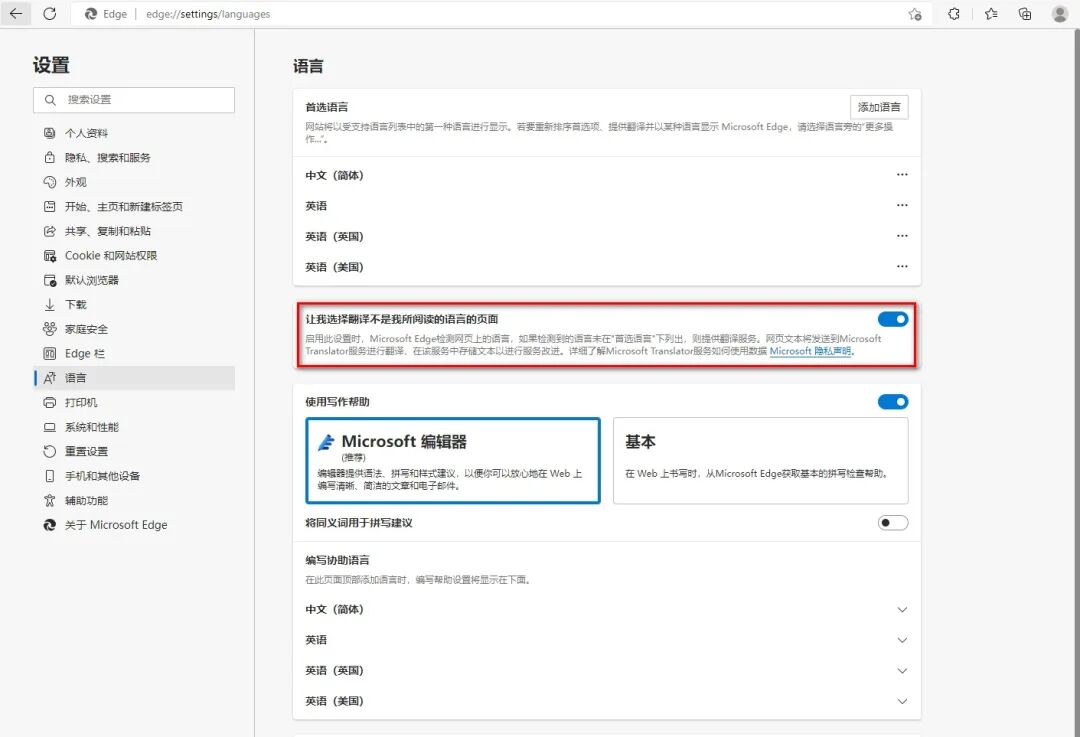Reload the page with the refresh icon

pos(50,14)
